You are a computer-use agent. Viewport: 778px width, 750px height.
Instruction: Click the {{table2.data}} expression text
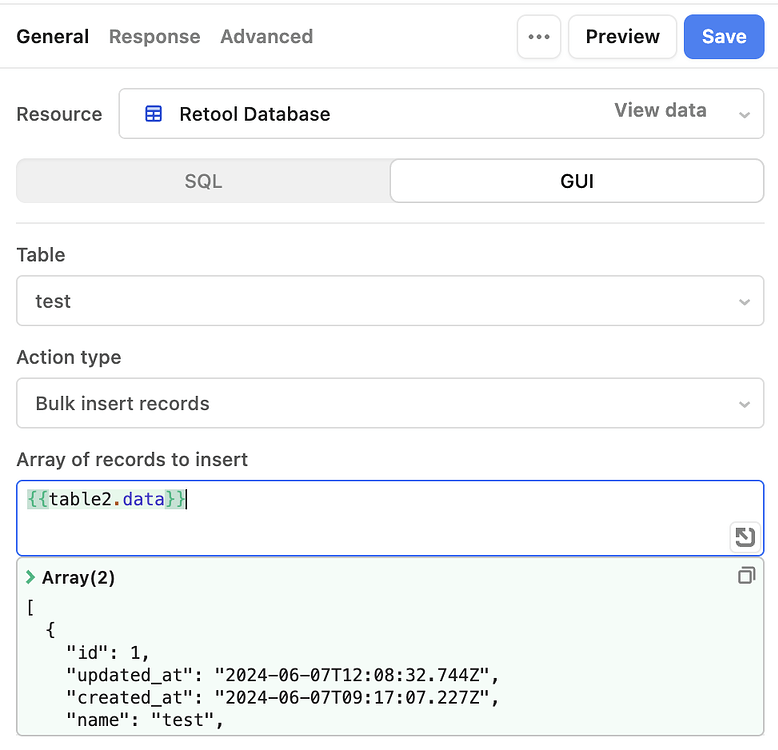coord(106,499)
